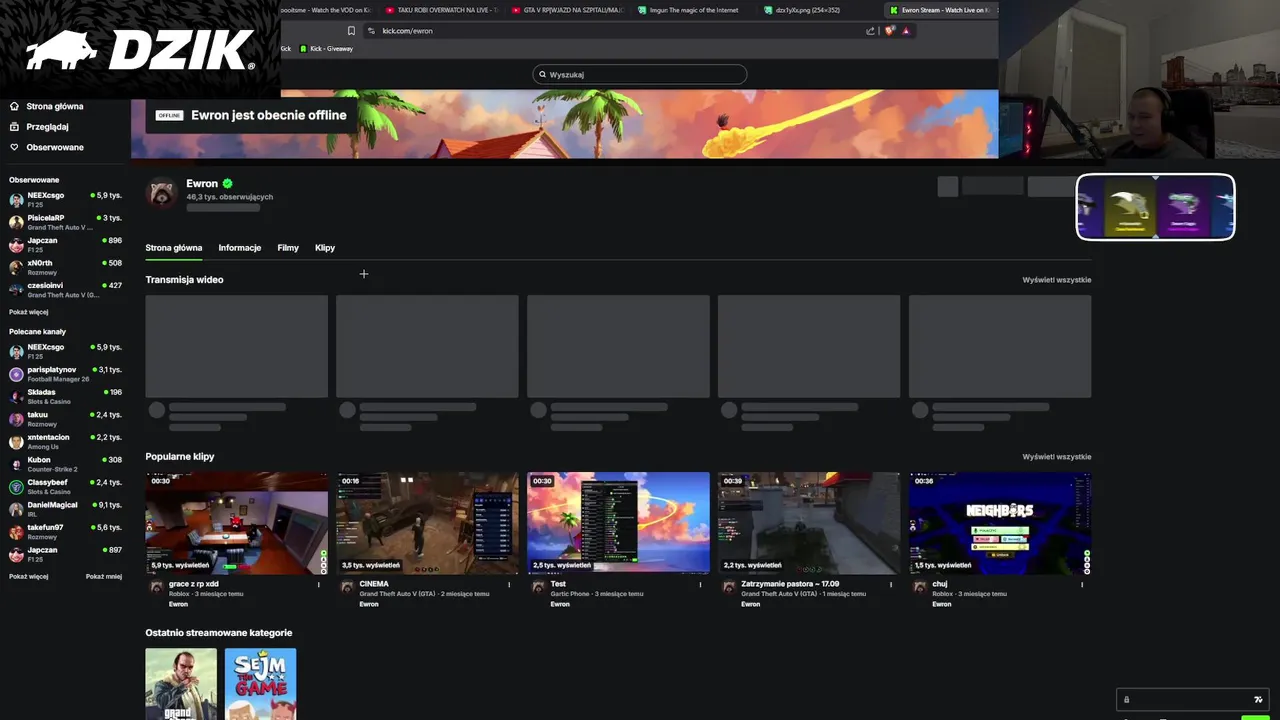Click Classybeef avatar in recommended channels
1280x720 pixels.
pos(16,487)
